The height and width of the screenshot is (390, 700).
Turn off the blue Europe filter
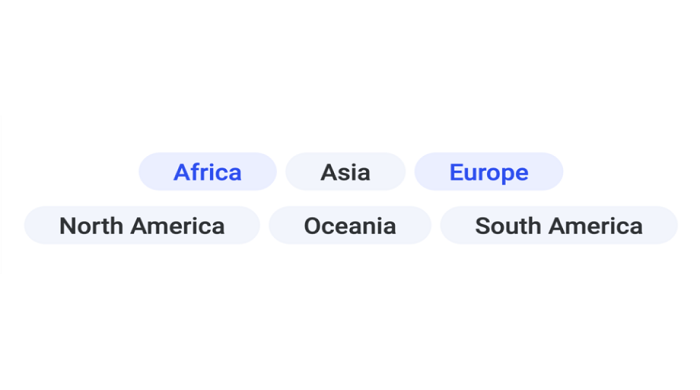[489, 172]
